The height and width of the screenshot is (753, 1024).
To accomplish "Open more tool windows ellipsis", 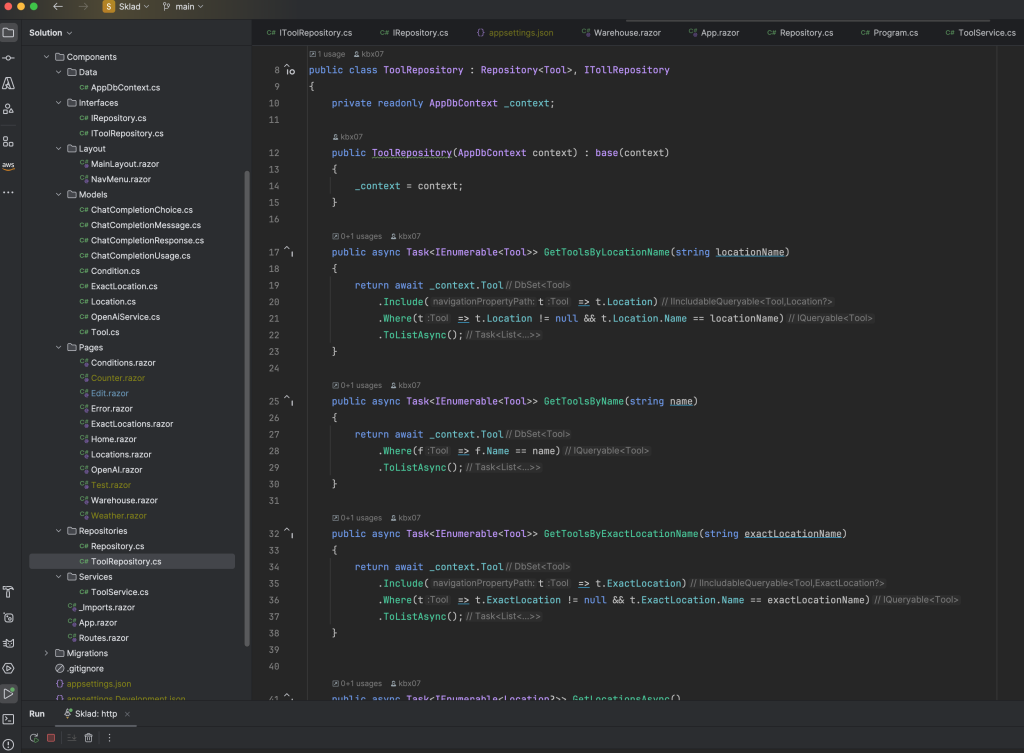I will 9,191.
